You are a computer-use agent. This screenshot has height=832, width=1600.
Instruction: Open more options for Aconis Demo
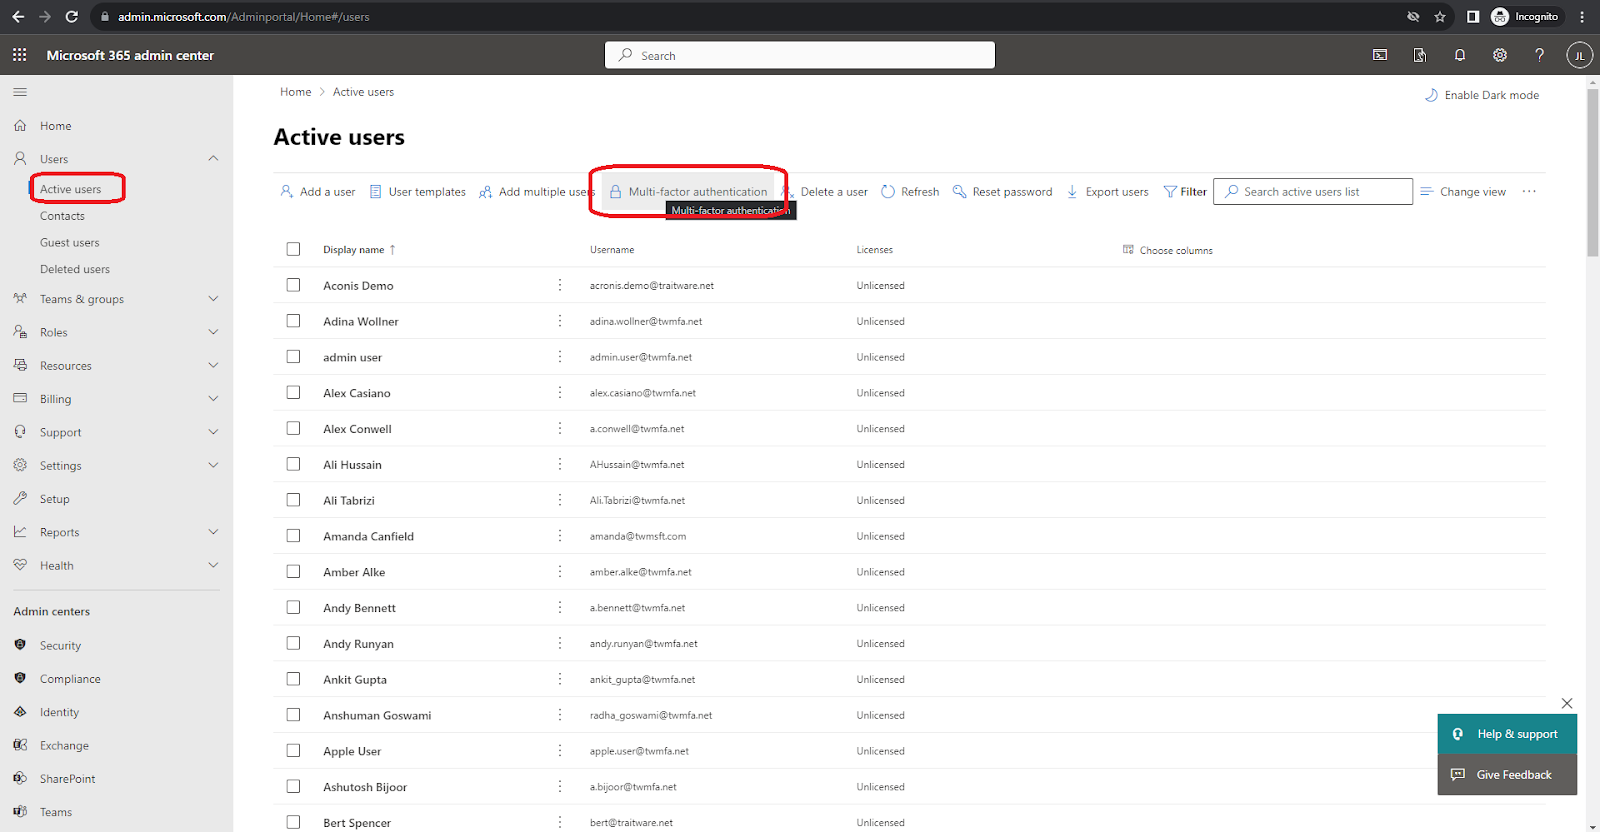click(x=560, y=285)
